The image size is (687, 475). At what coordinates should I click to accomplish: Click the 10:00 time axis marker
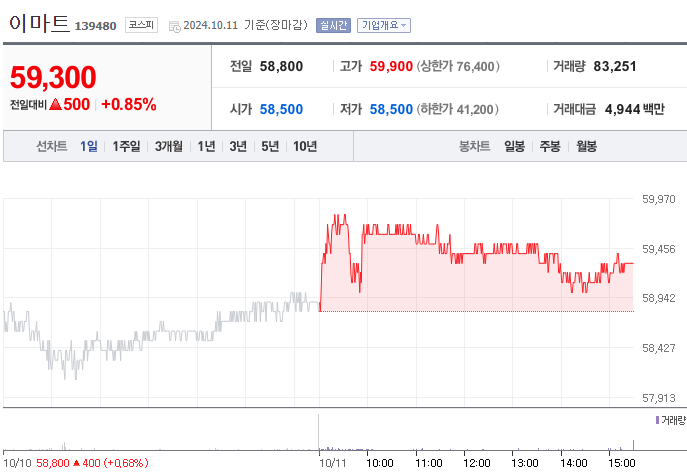pos(380,463)
